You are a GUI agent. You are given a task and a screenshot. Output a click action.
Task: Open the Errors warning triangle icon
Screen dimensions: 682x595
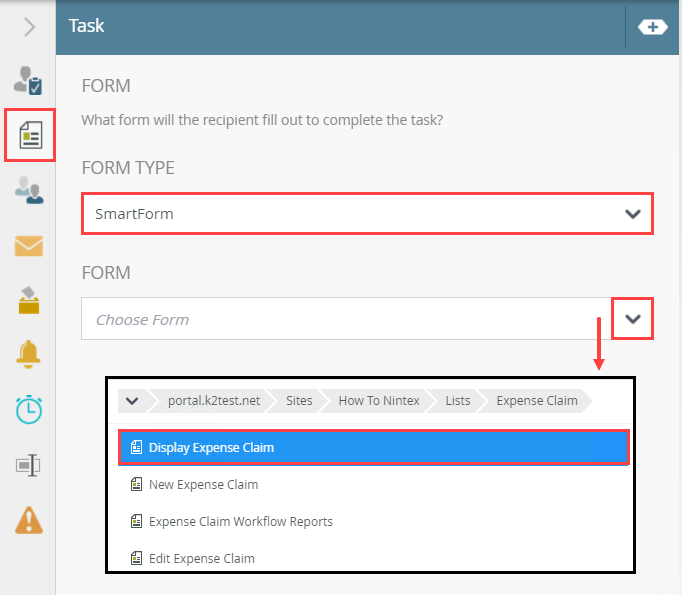(28, 519)
